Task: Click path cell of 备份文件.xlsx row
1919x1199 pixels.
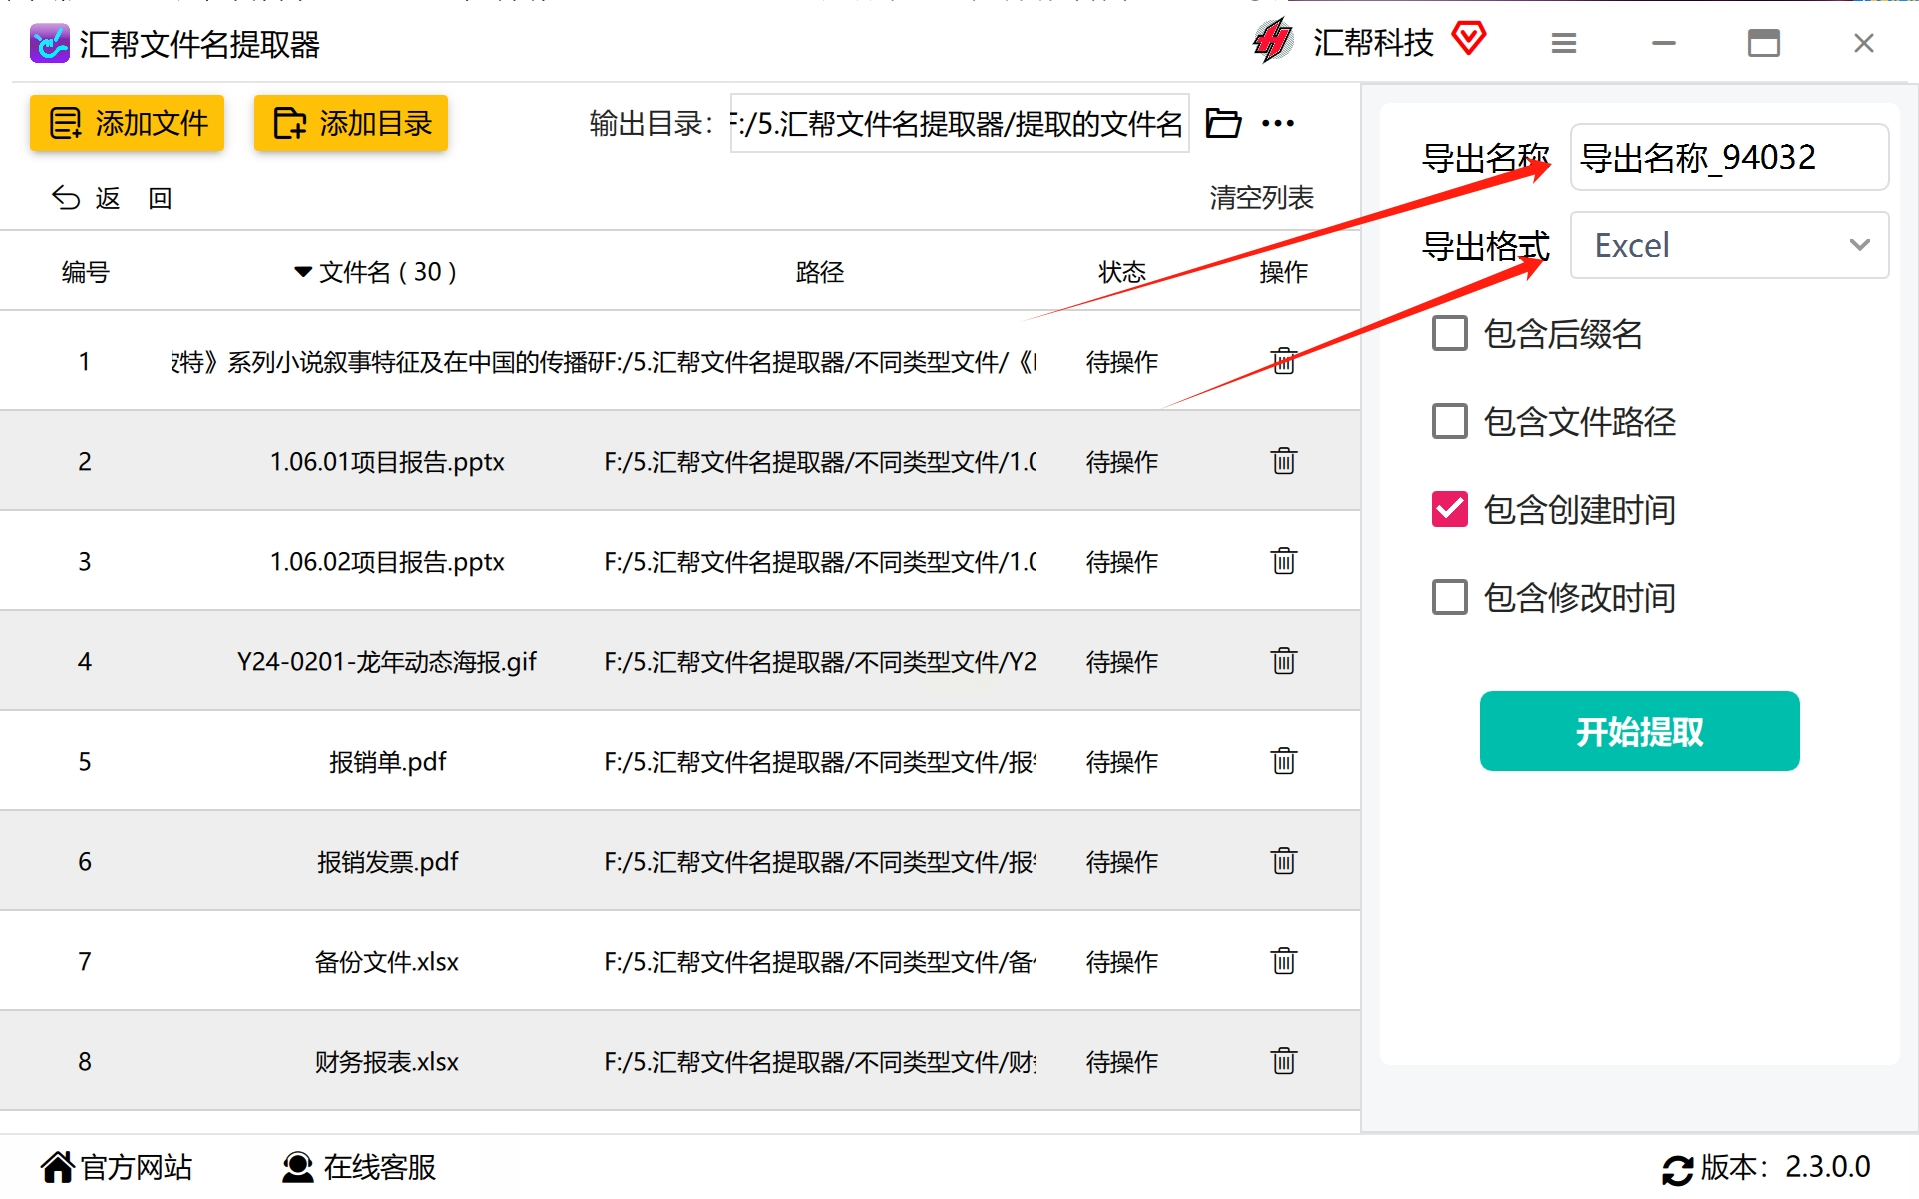Action: pos(820,961)
